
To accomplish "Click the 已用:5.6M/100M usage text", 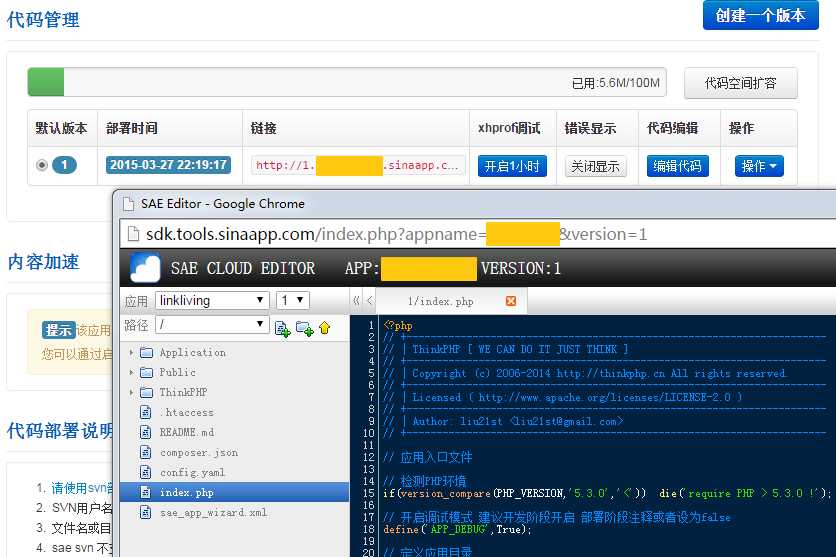I will 616,83.
